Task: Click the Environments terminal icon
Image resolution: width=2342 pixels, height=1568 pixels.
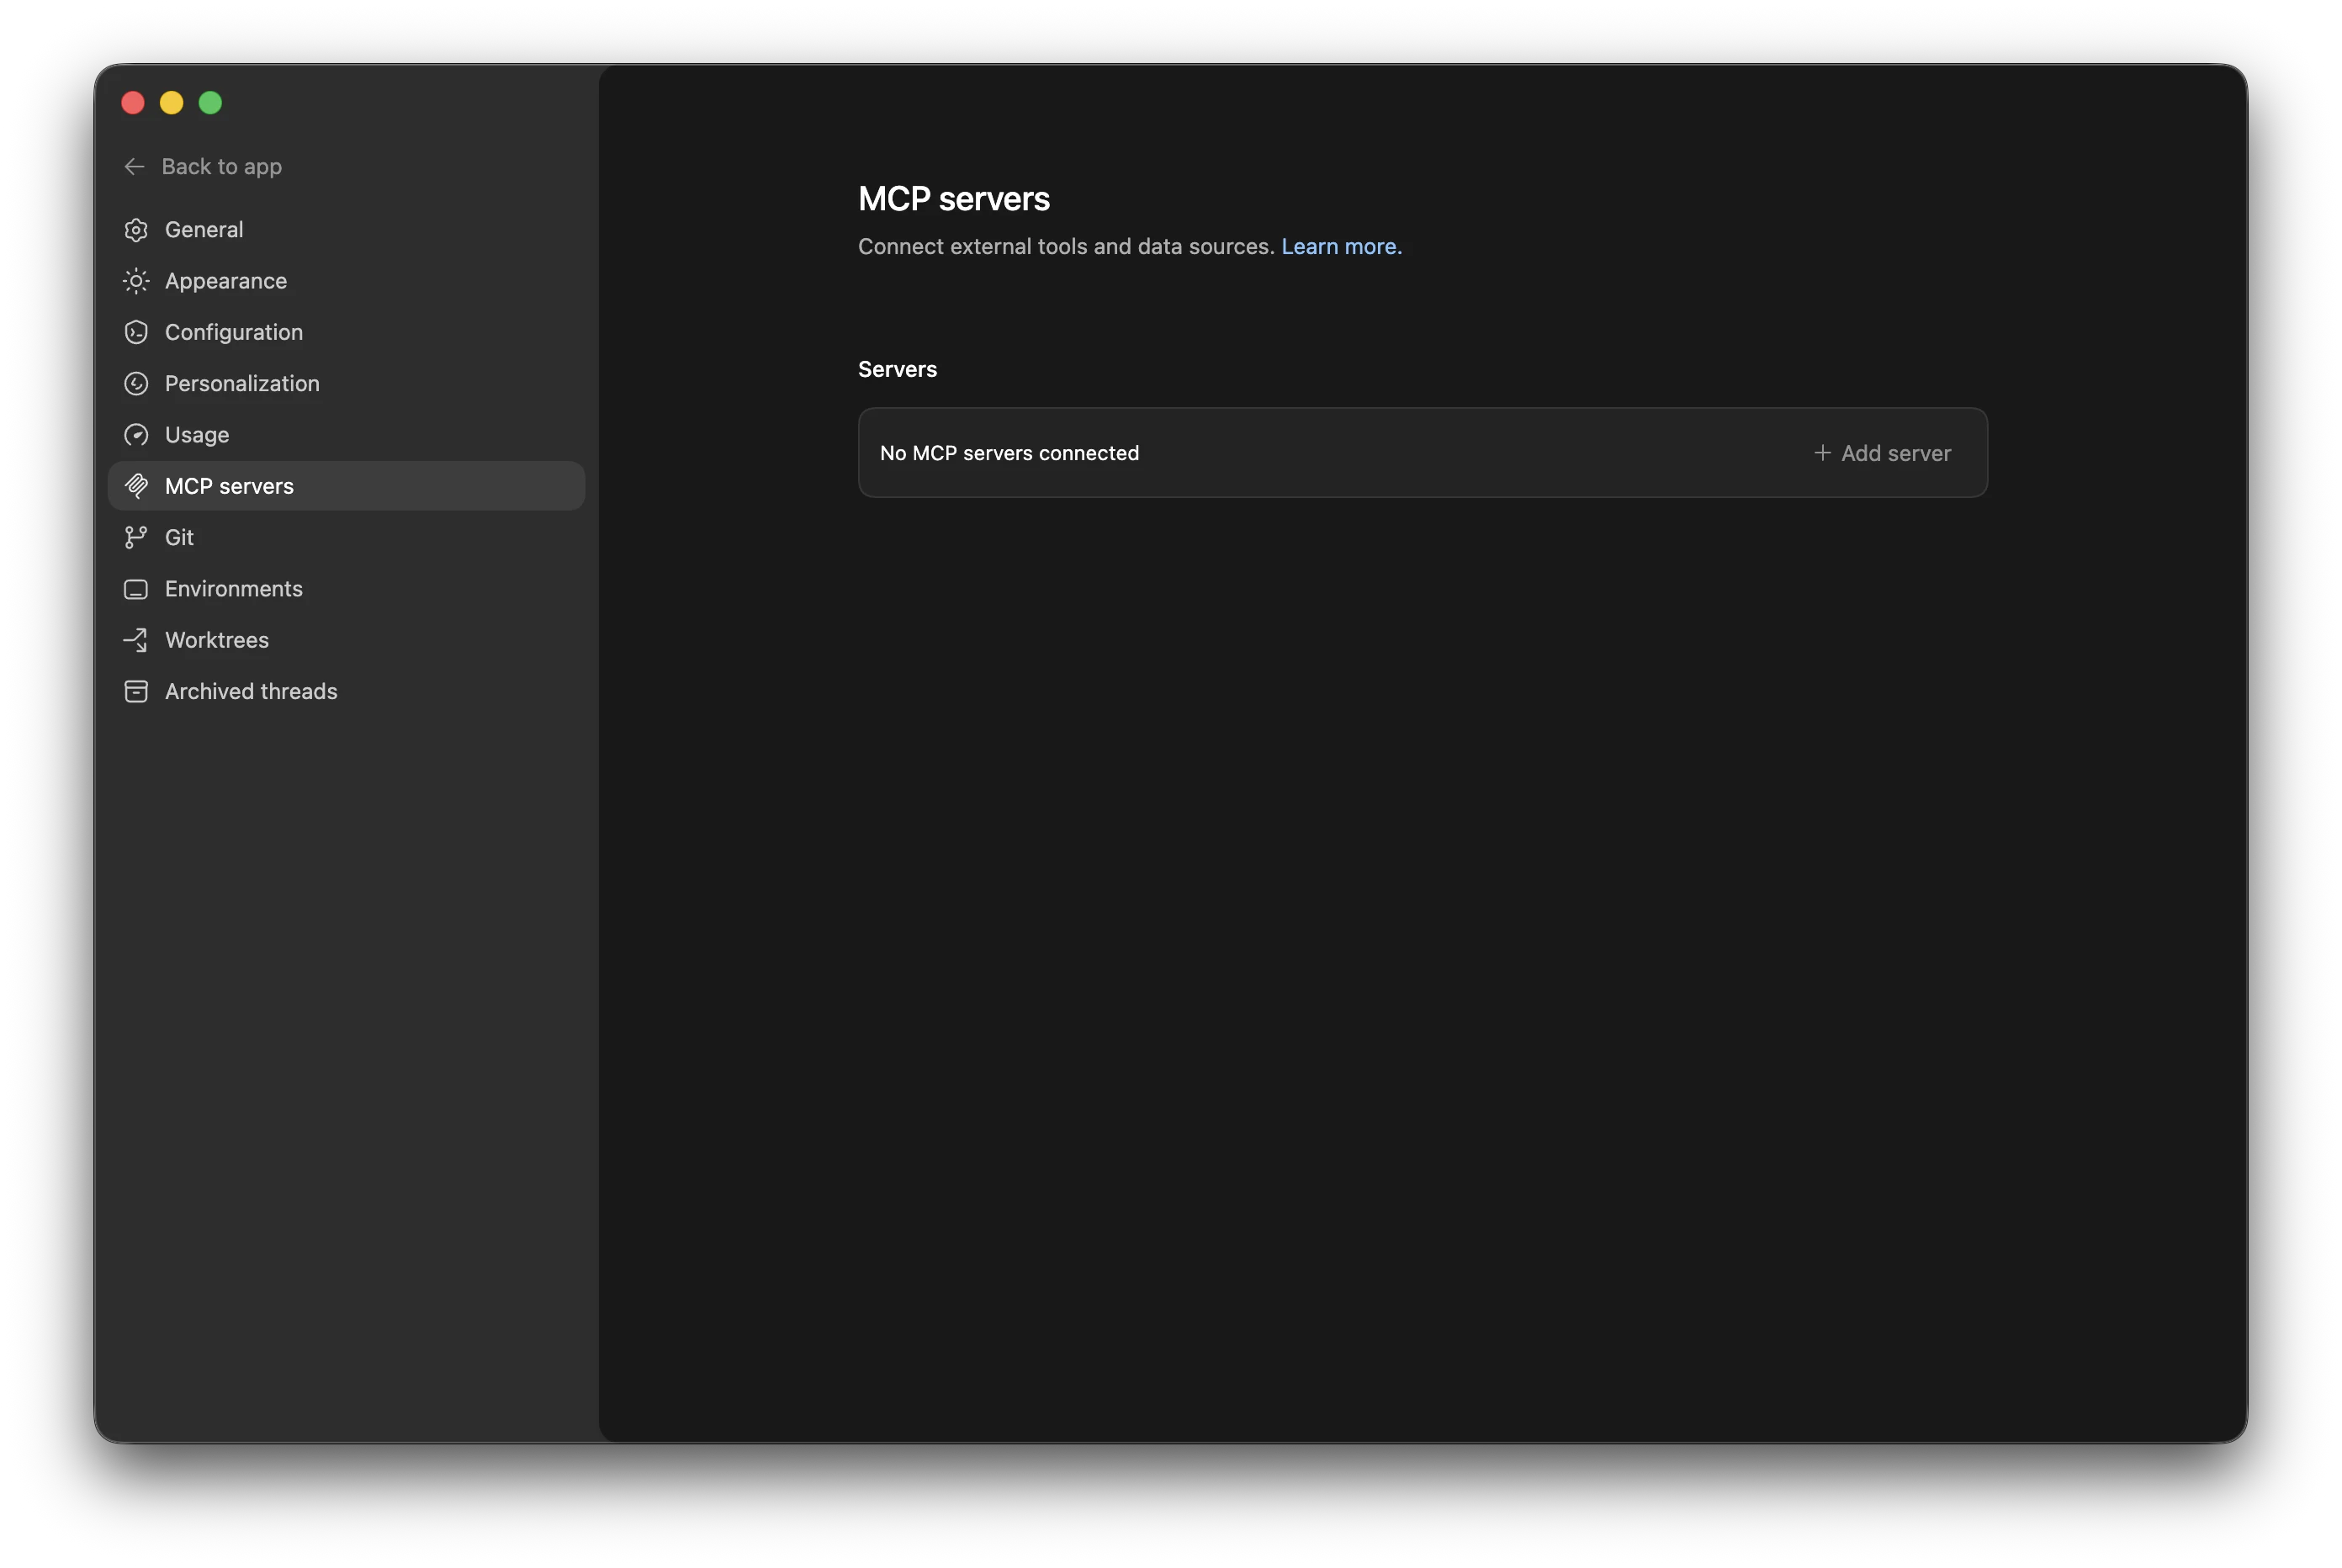Action: [136, 589]
